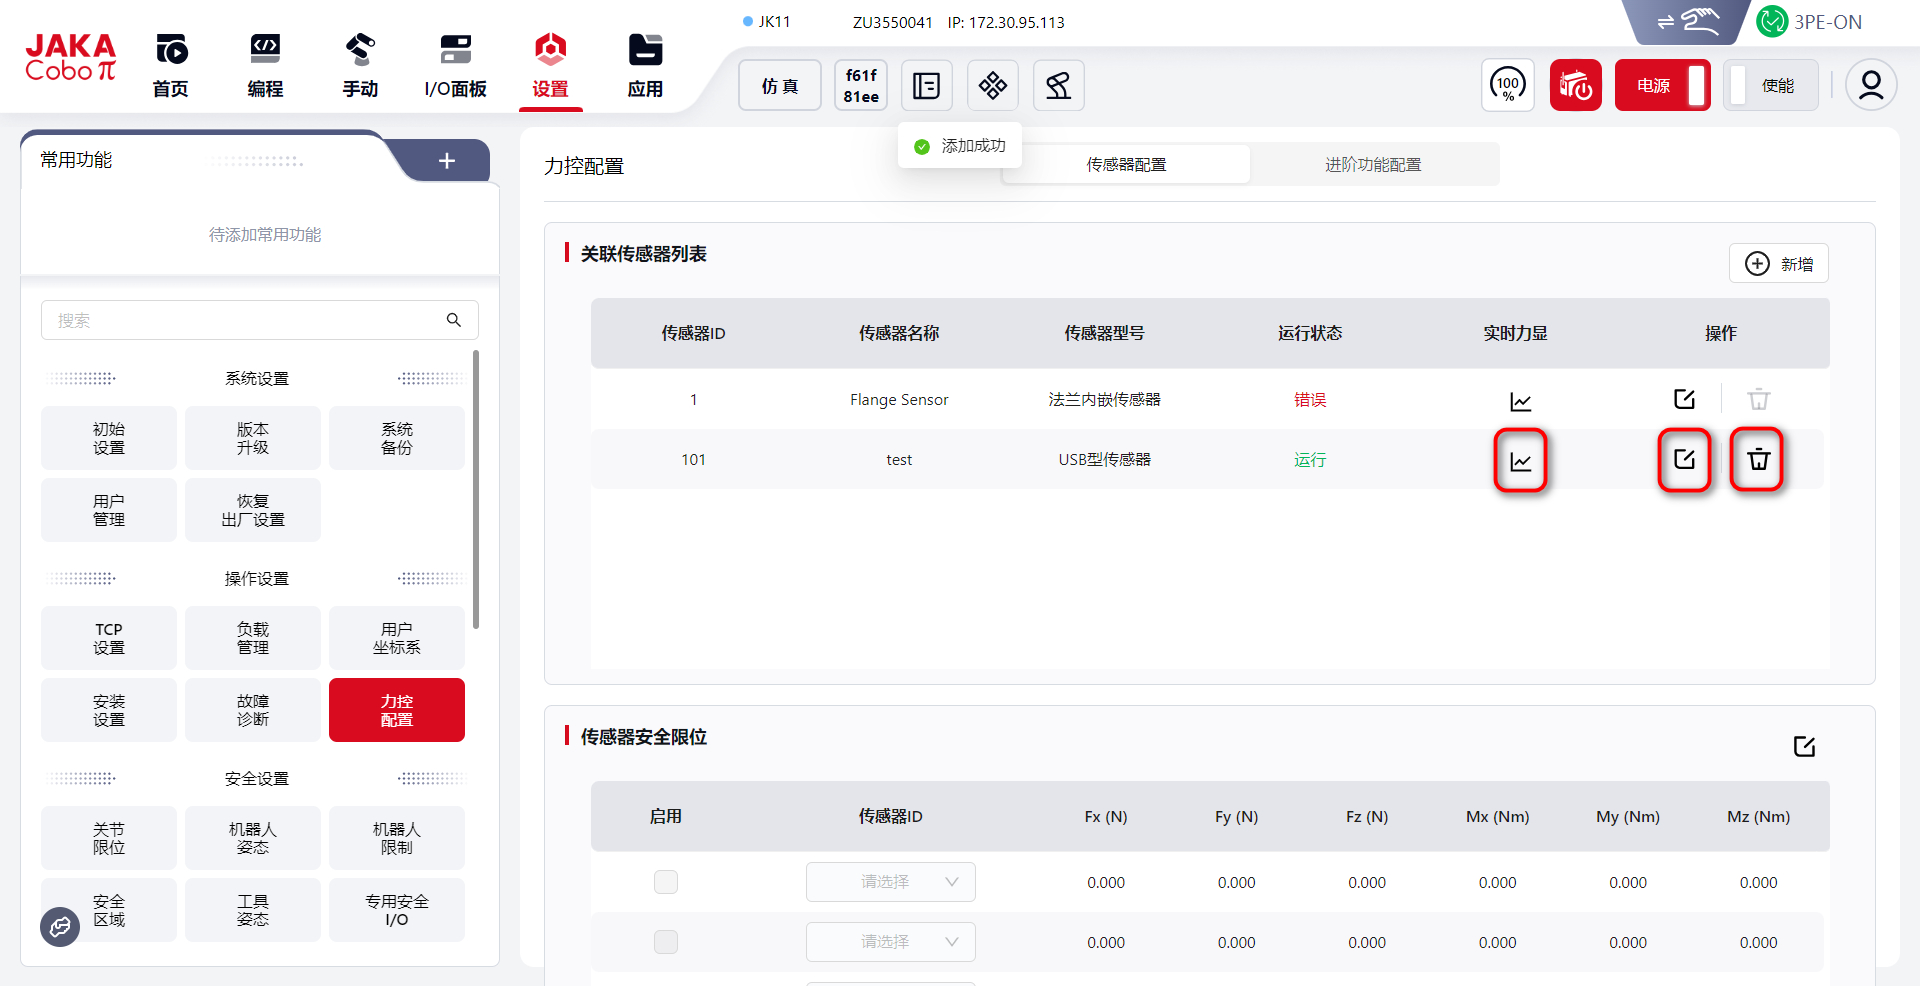The width and height of the screenshot is (1920, 986).
Task: Open the I/O面板 menu
Action: 455,66
